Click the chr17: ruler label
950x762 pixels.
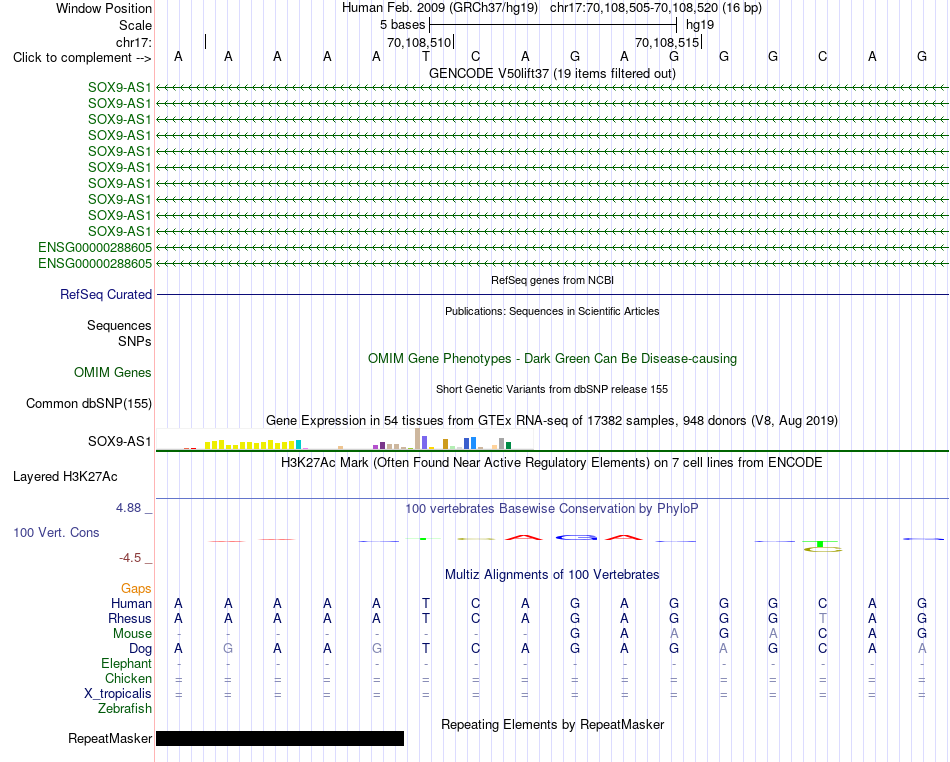pyautogui.click(x=134, y=42)
